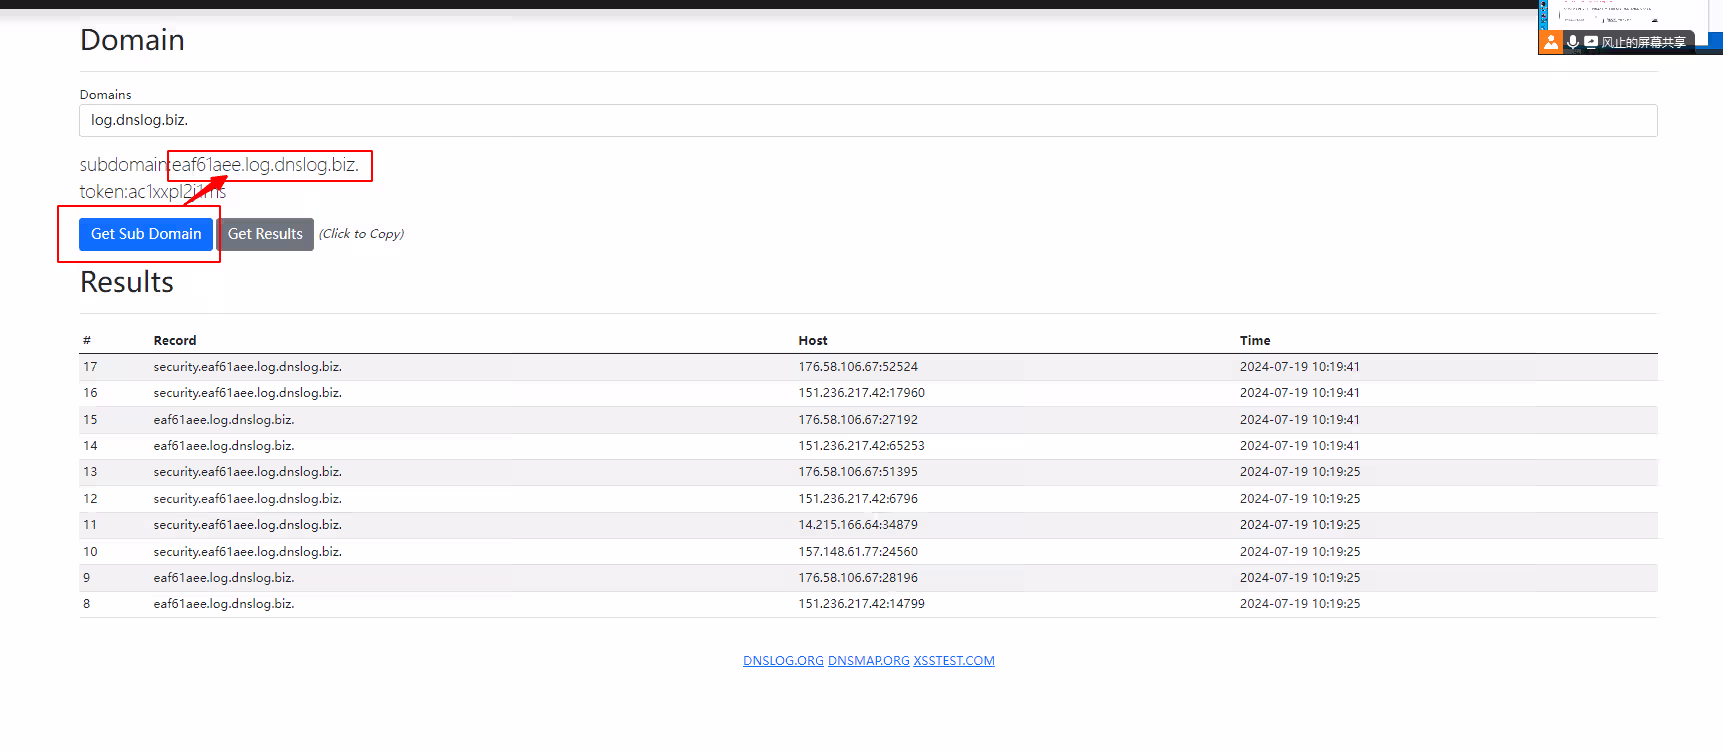Image resolution: width=1723 pixels, height=753 pixels.
Task: Click host 157.148.61.77:24560 in row 10
Action: click(x=857, y=552)
